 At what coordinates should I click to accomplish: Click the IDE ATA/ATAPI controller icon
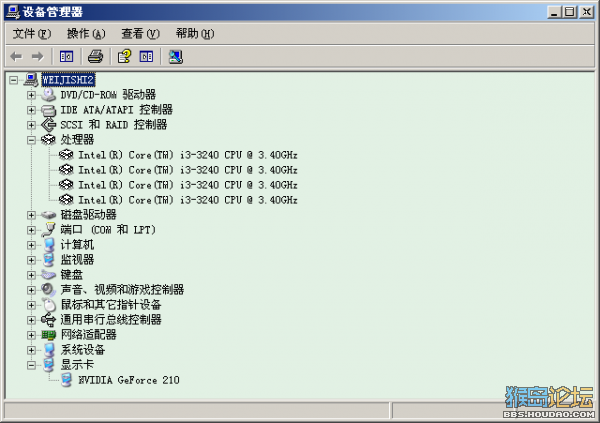tap(49, 110)
